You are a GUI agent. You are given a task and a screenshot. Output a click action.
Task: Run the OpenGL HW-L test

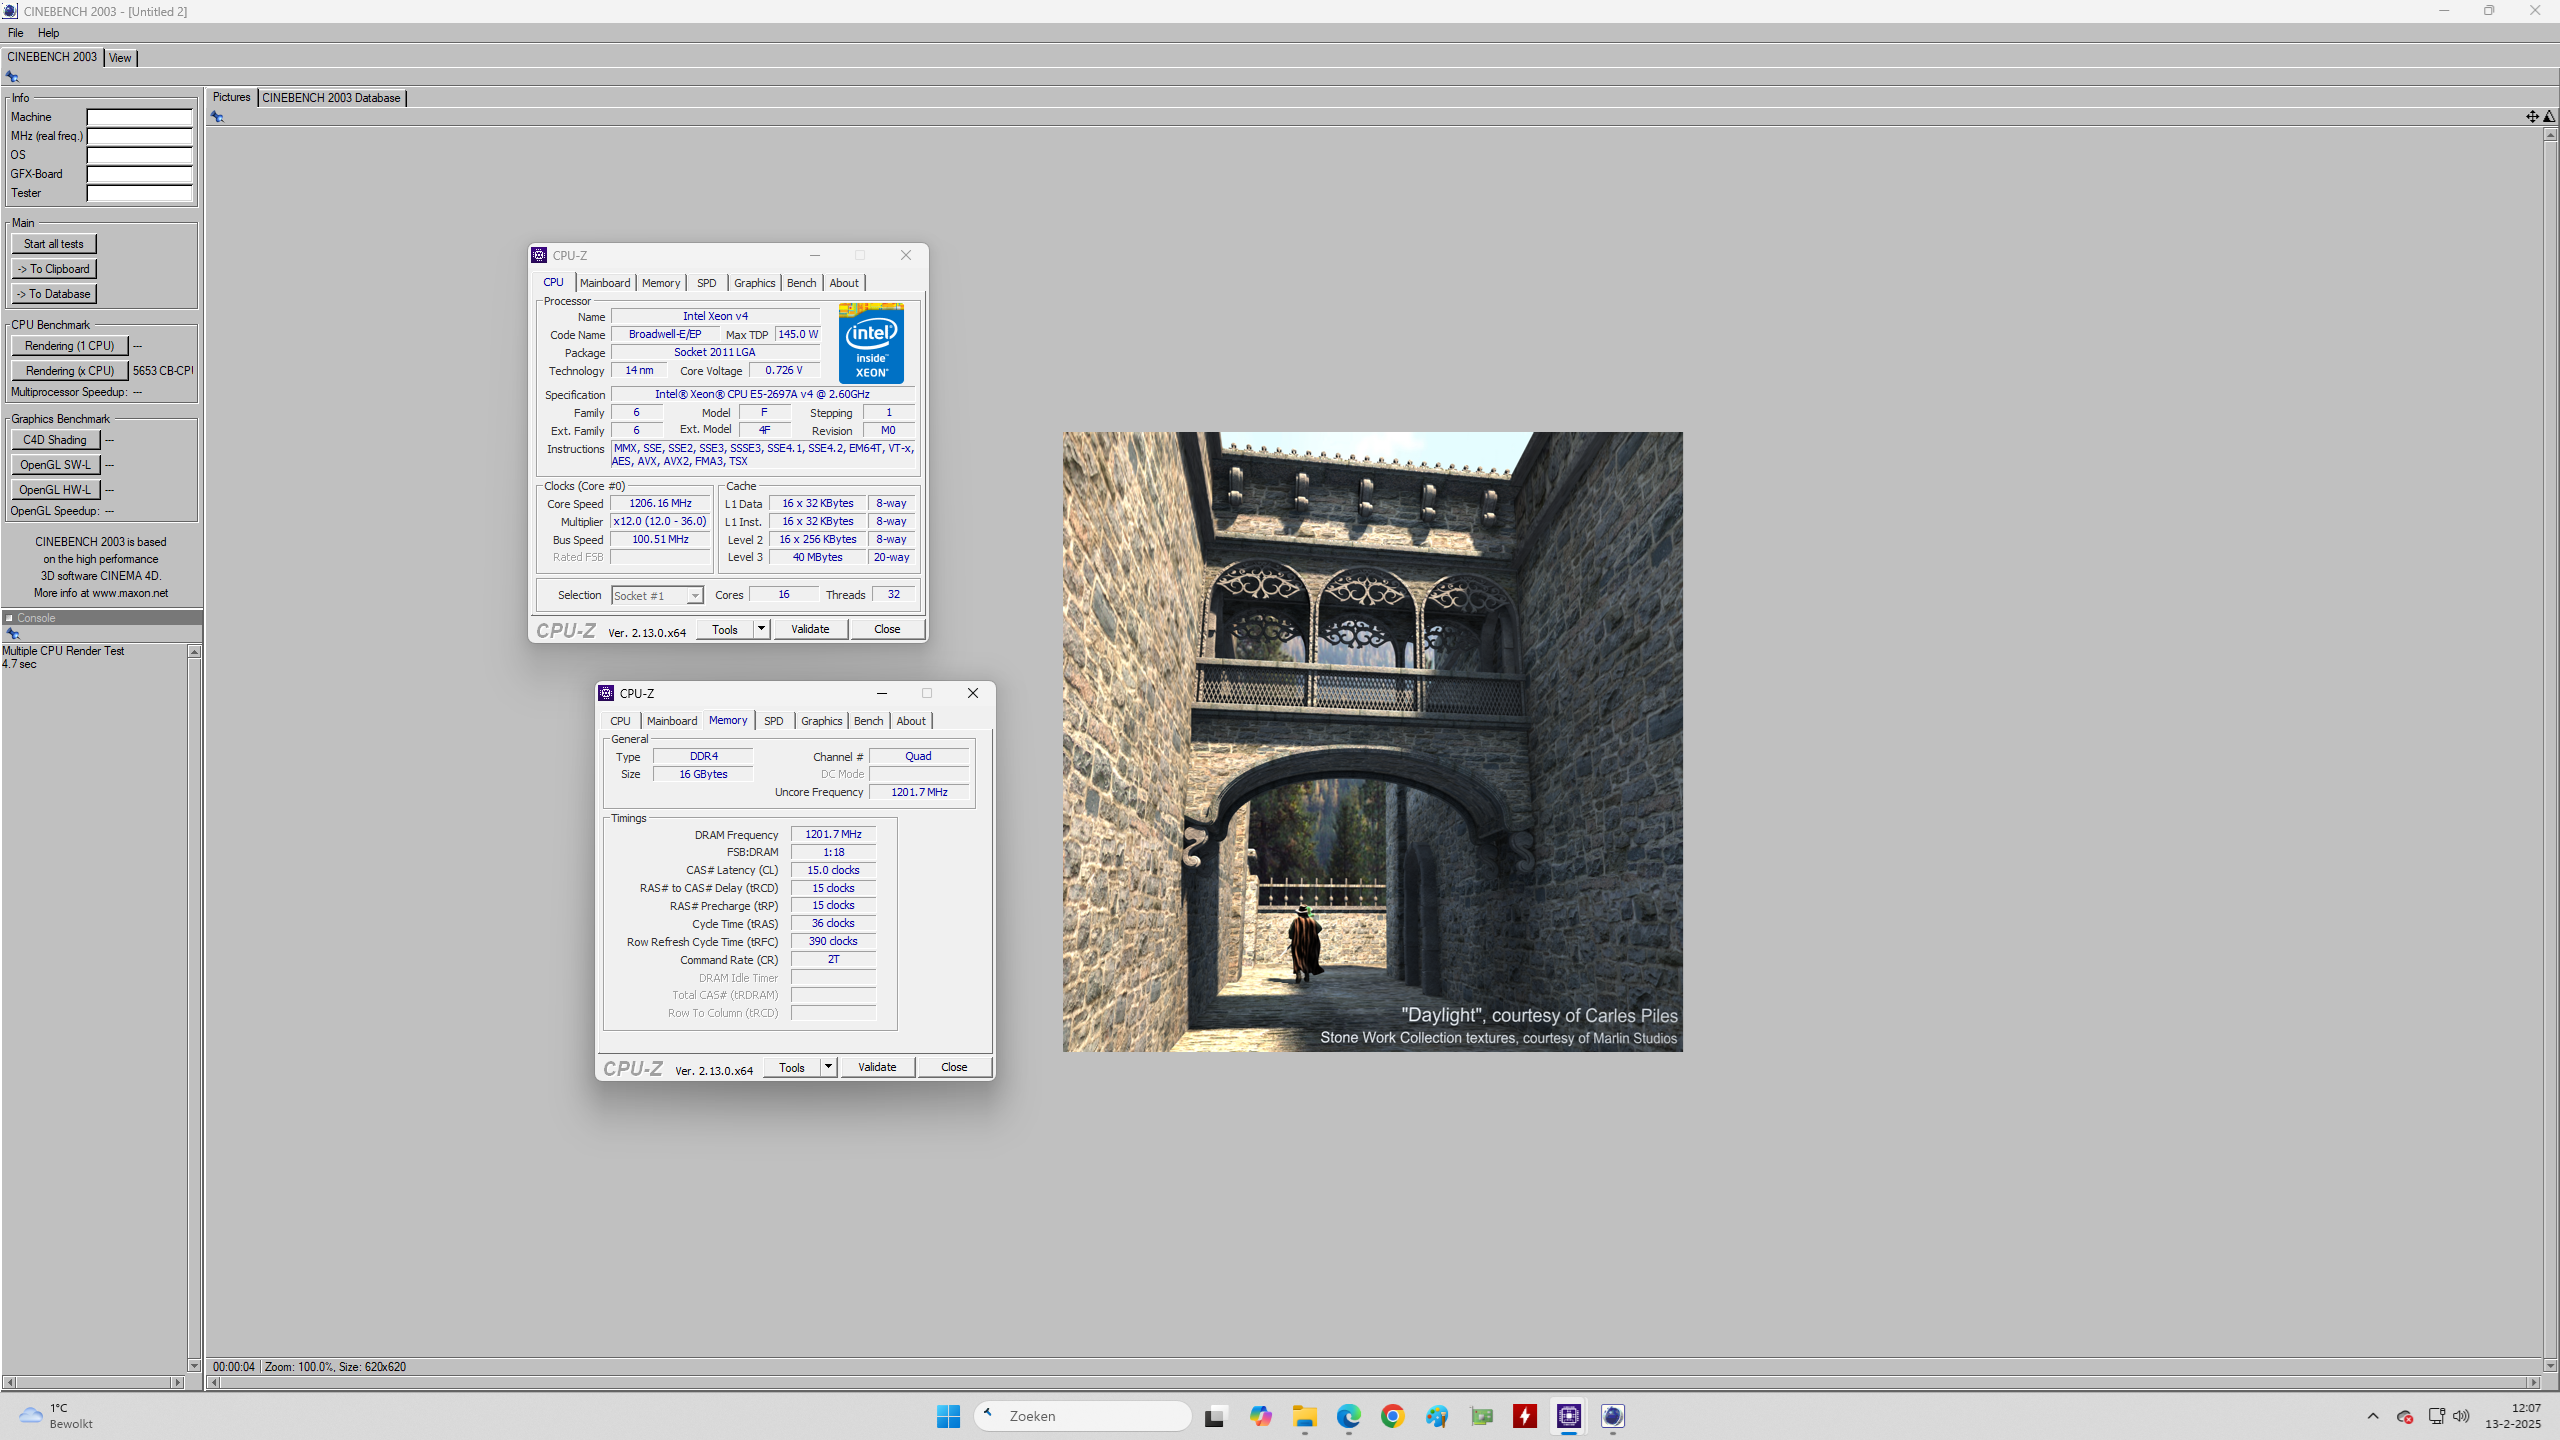55,490
